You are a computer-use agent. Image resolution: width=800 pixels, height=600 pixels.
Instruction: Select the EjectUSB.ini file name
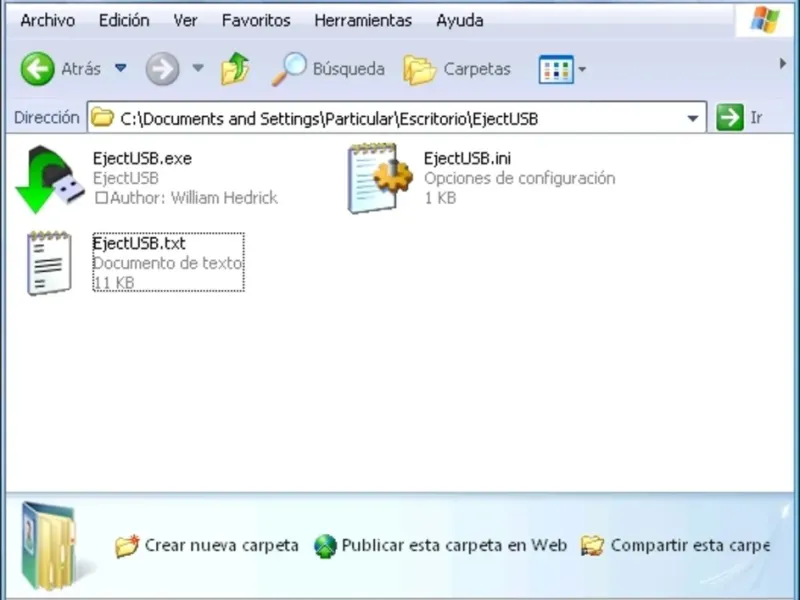click(467, 159)
